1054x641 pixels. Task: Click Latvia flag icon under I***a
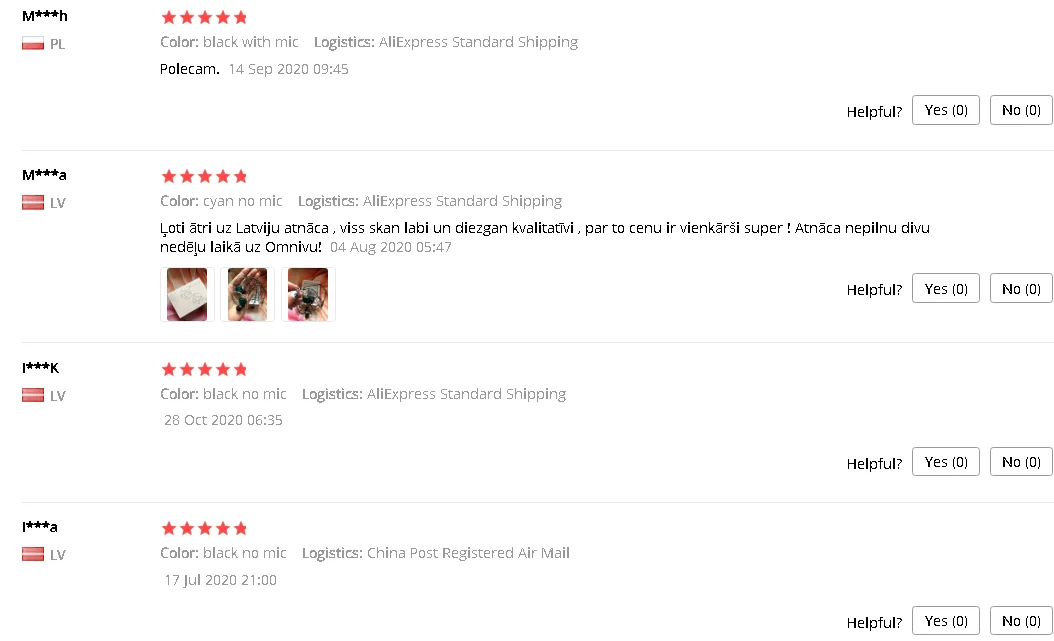(x=33, y=554)
